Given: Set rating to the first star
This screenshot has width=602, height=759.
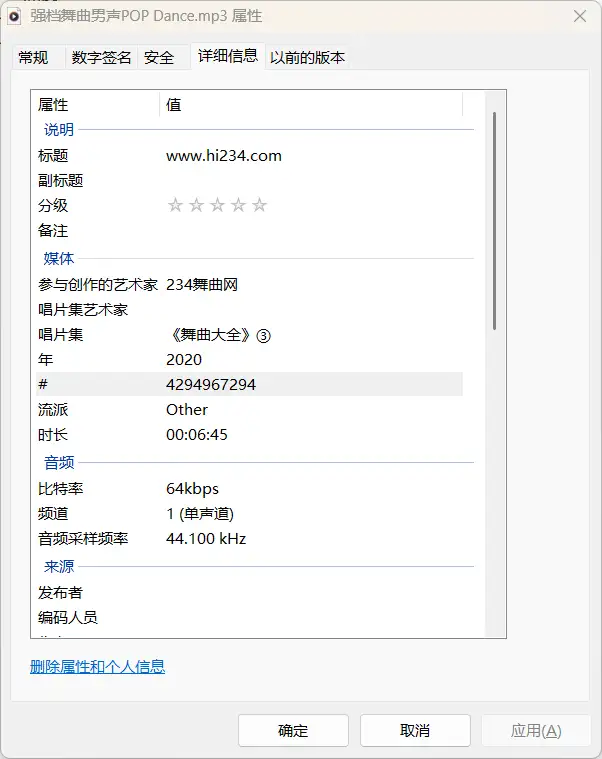Looking at the screenshot, I should coord(175,205).
